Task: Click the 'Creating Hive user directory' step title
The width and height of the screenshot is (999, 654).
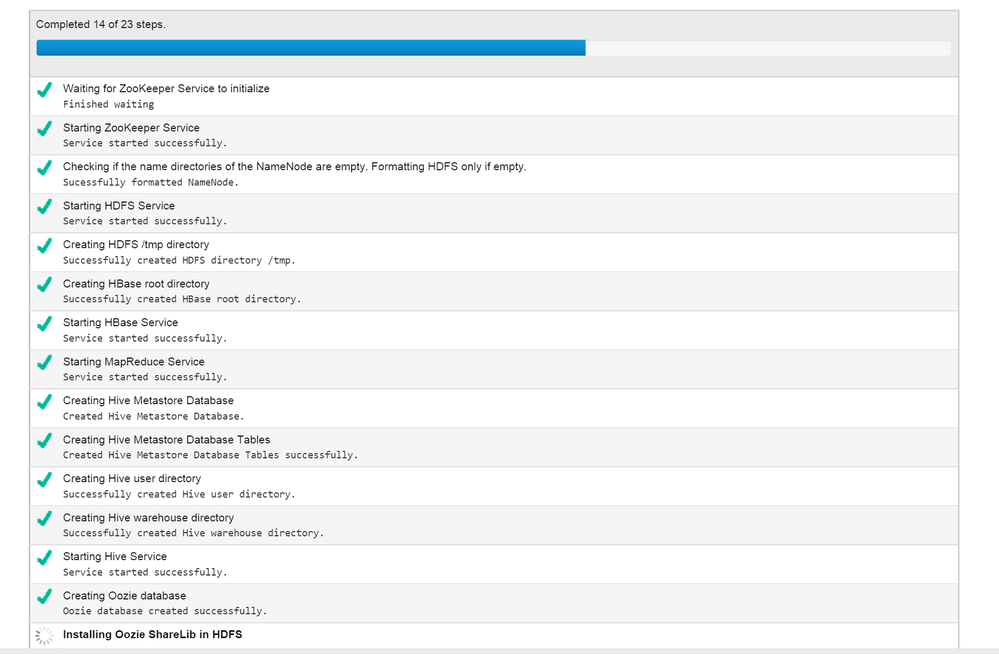Action: pos(132,479)
